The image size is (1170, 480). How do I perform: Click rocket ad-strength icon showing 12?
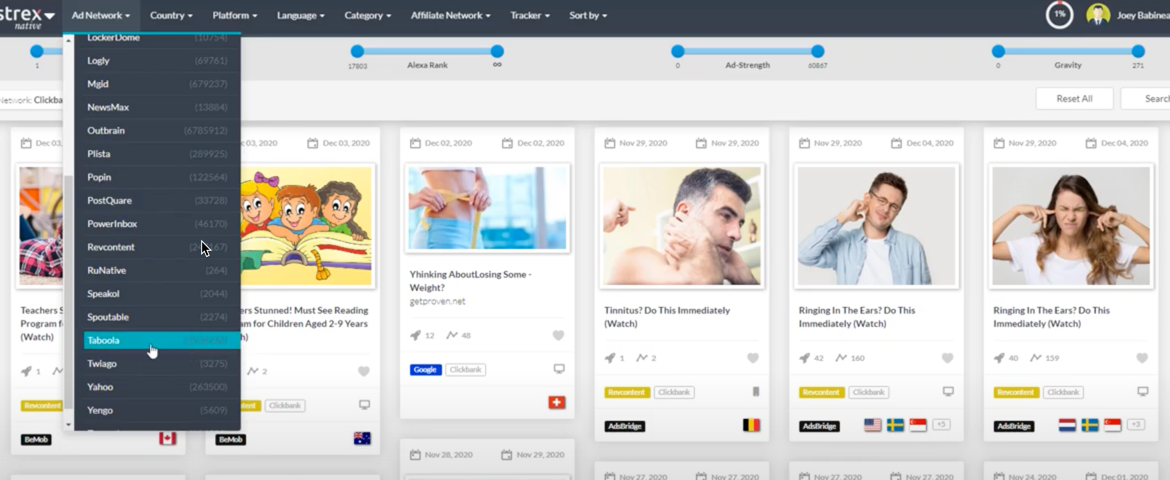point(415,336)
